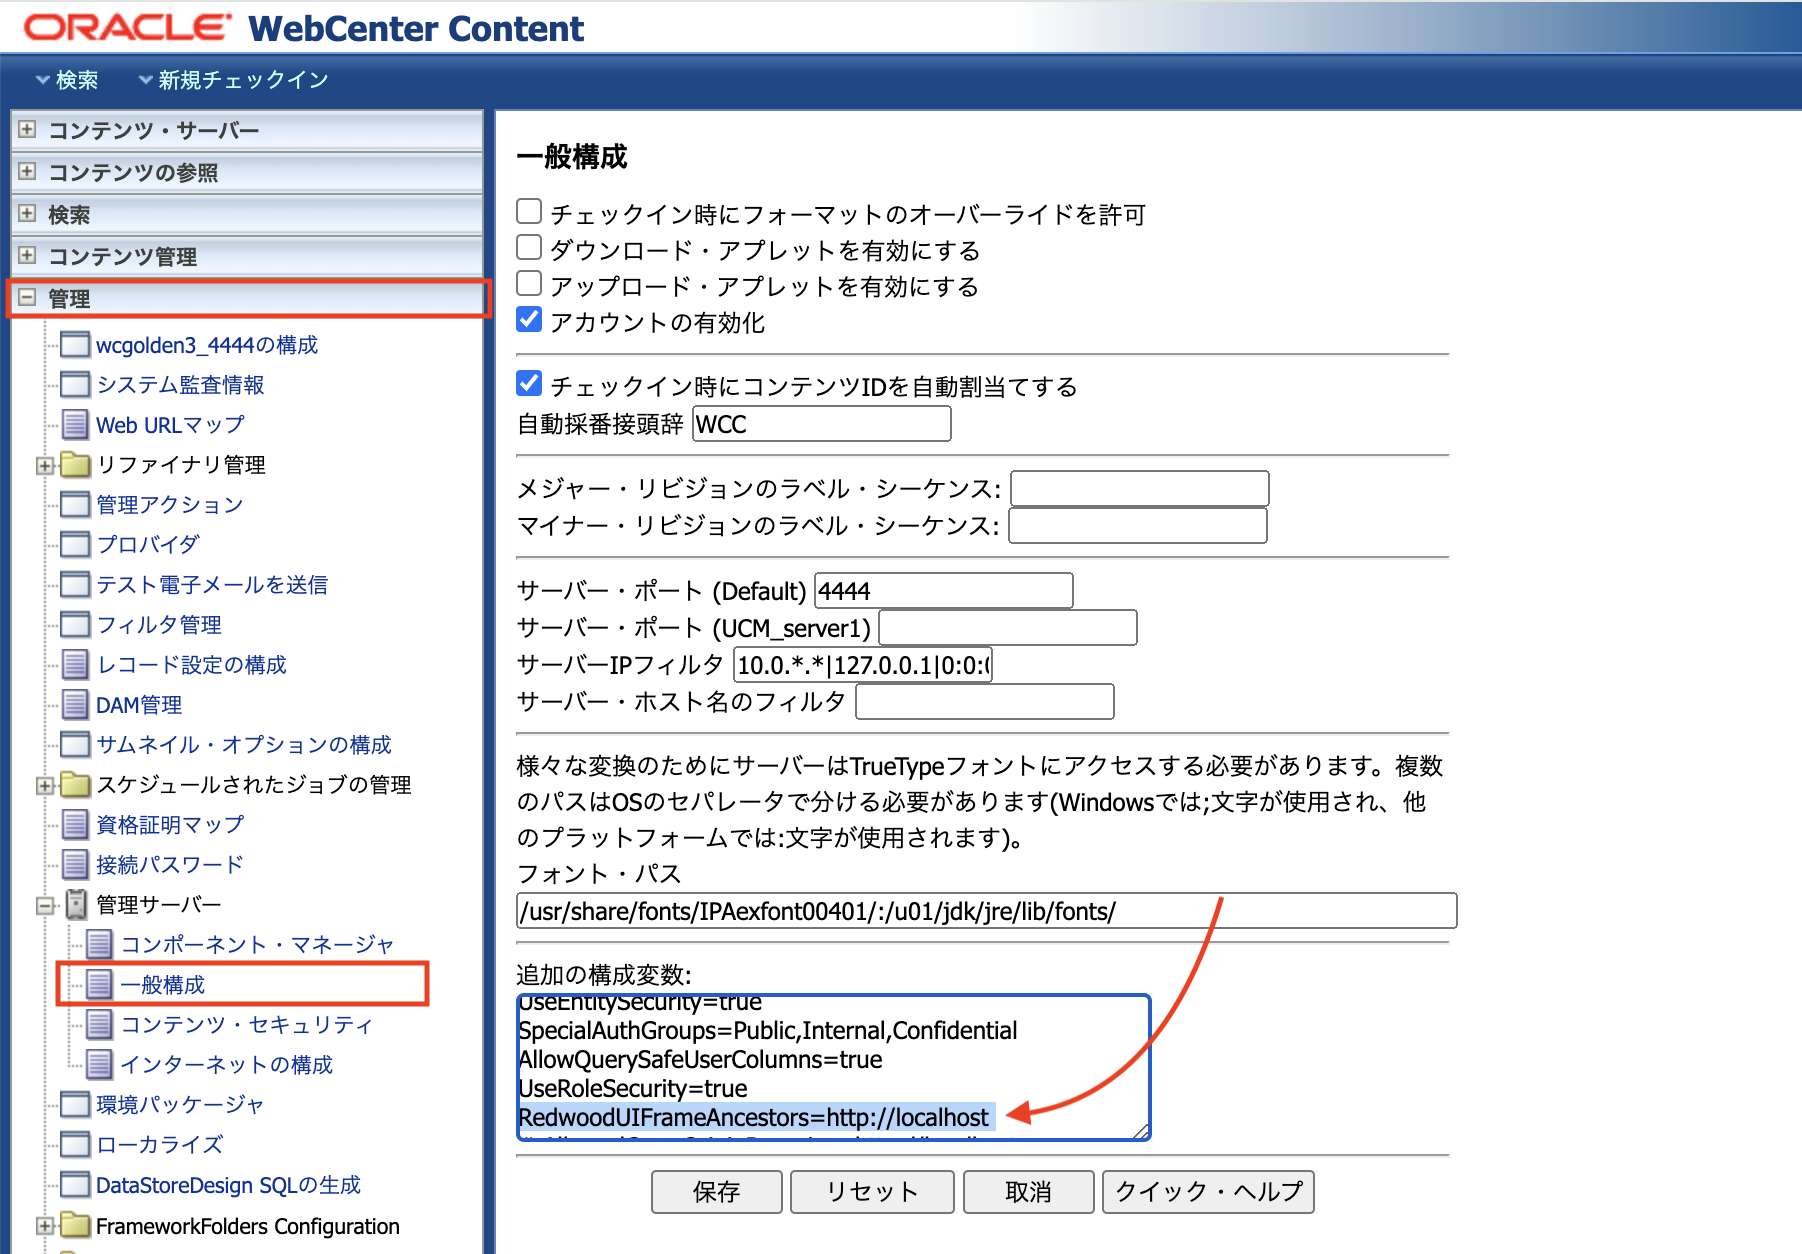This screenshot has width=1802, height=1254.
Task: Expand スケジュールされたジョブの管理 tree node
Action: click(44, 786)
